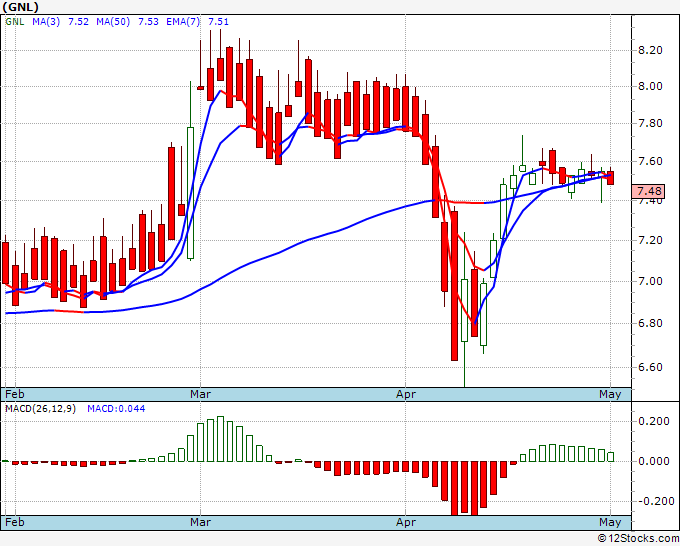Click the MA(3) legend label
The height and width of the screenshot is (546, 680).
pyautogui.click(x=46, y=22)
